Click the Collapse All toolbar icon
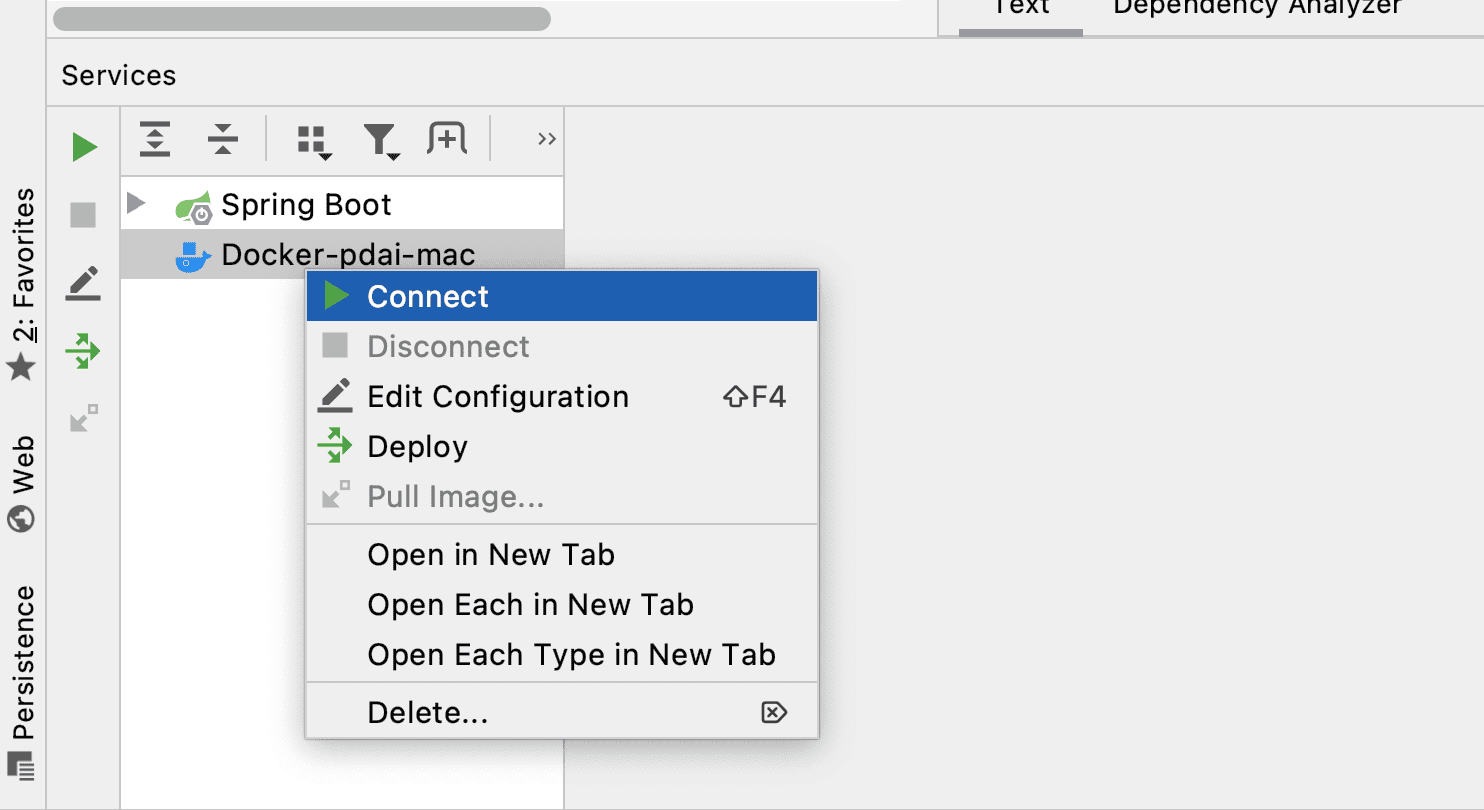 point(223,139)
